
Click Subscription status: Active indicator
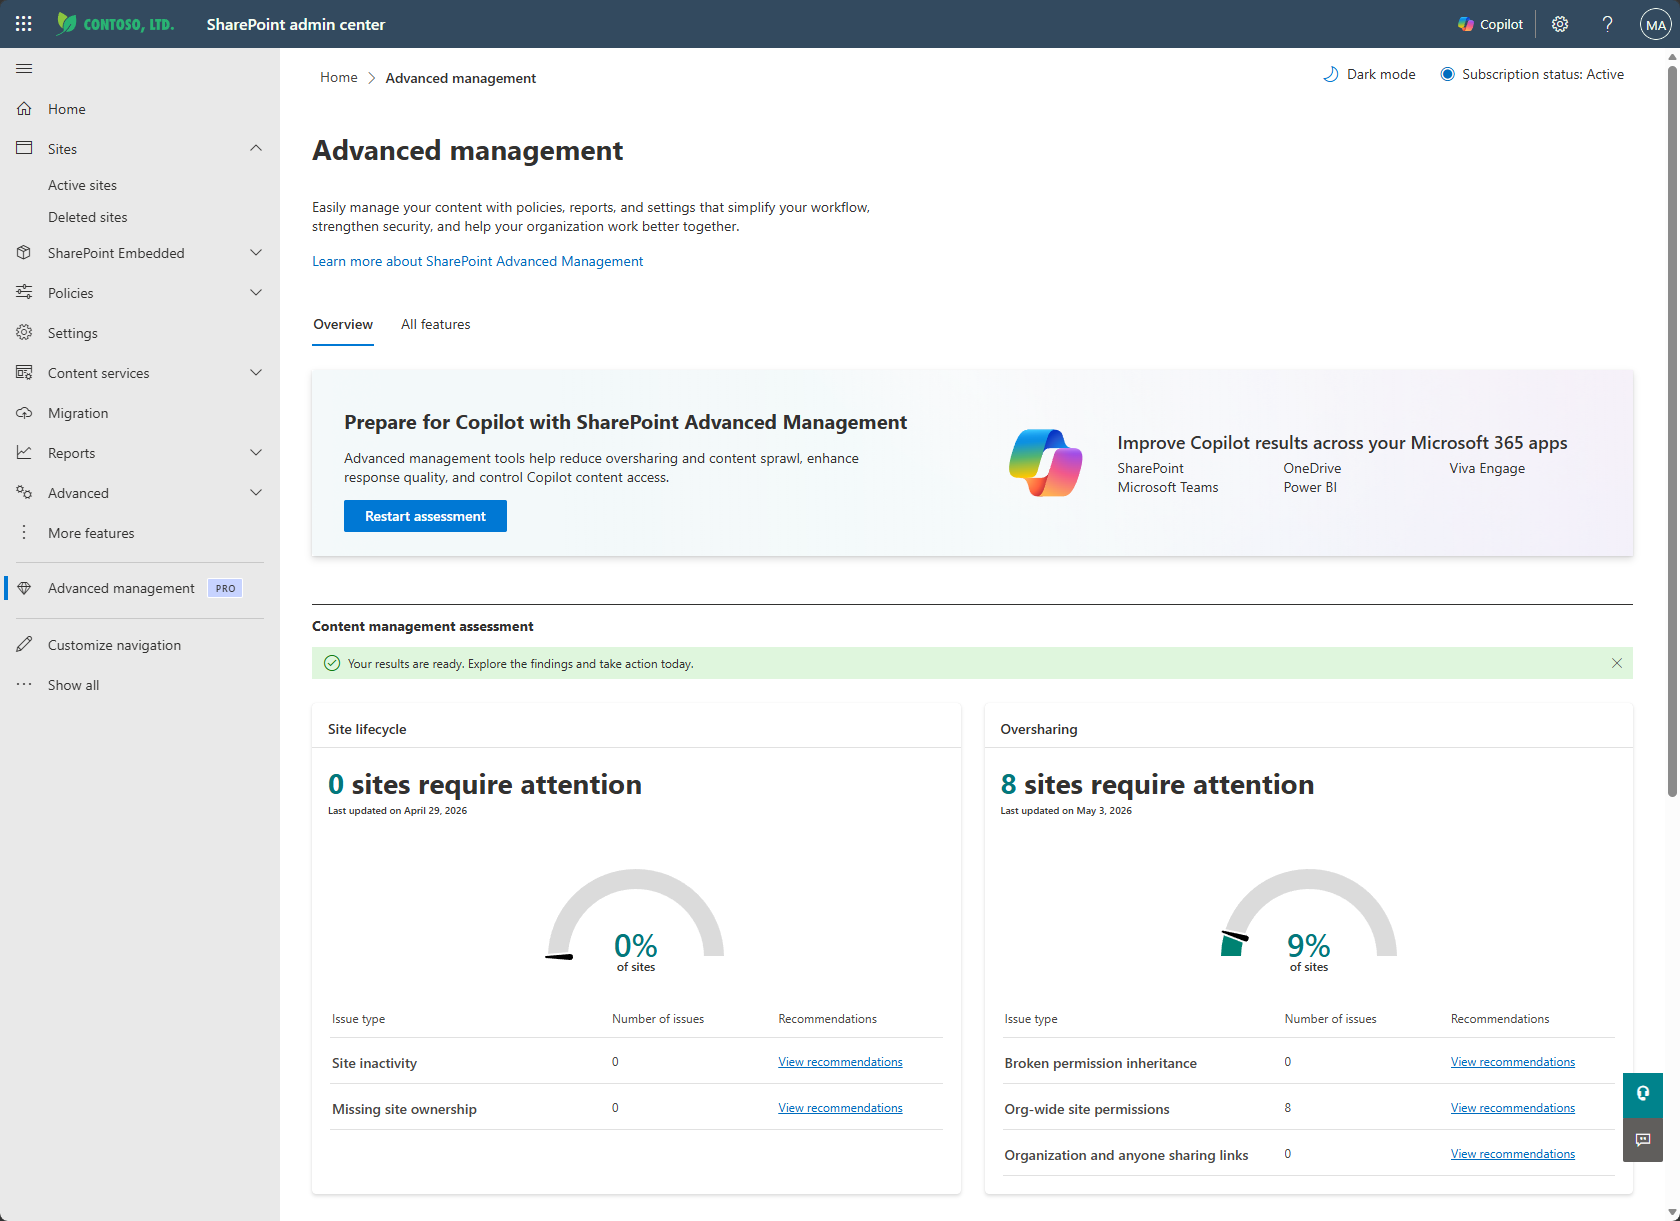(x=1532, y=74)
